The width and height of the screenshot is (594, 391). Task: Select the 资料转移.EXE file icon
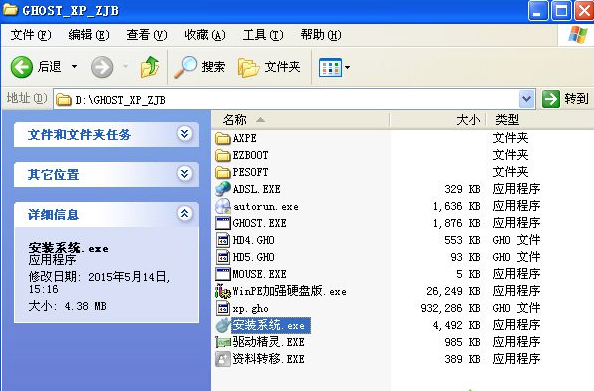(223, 359)
